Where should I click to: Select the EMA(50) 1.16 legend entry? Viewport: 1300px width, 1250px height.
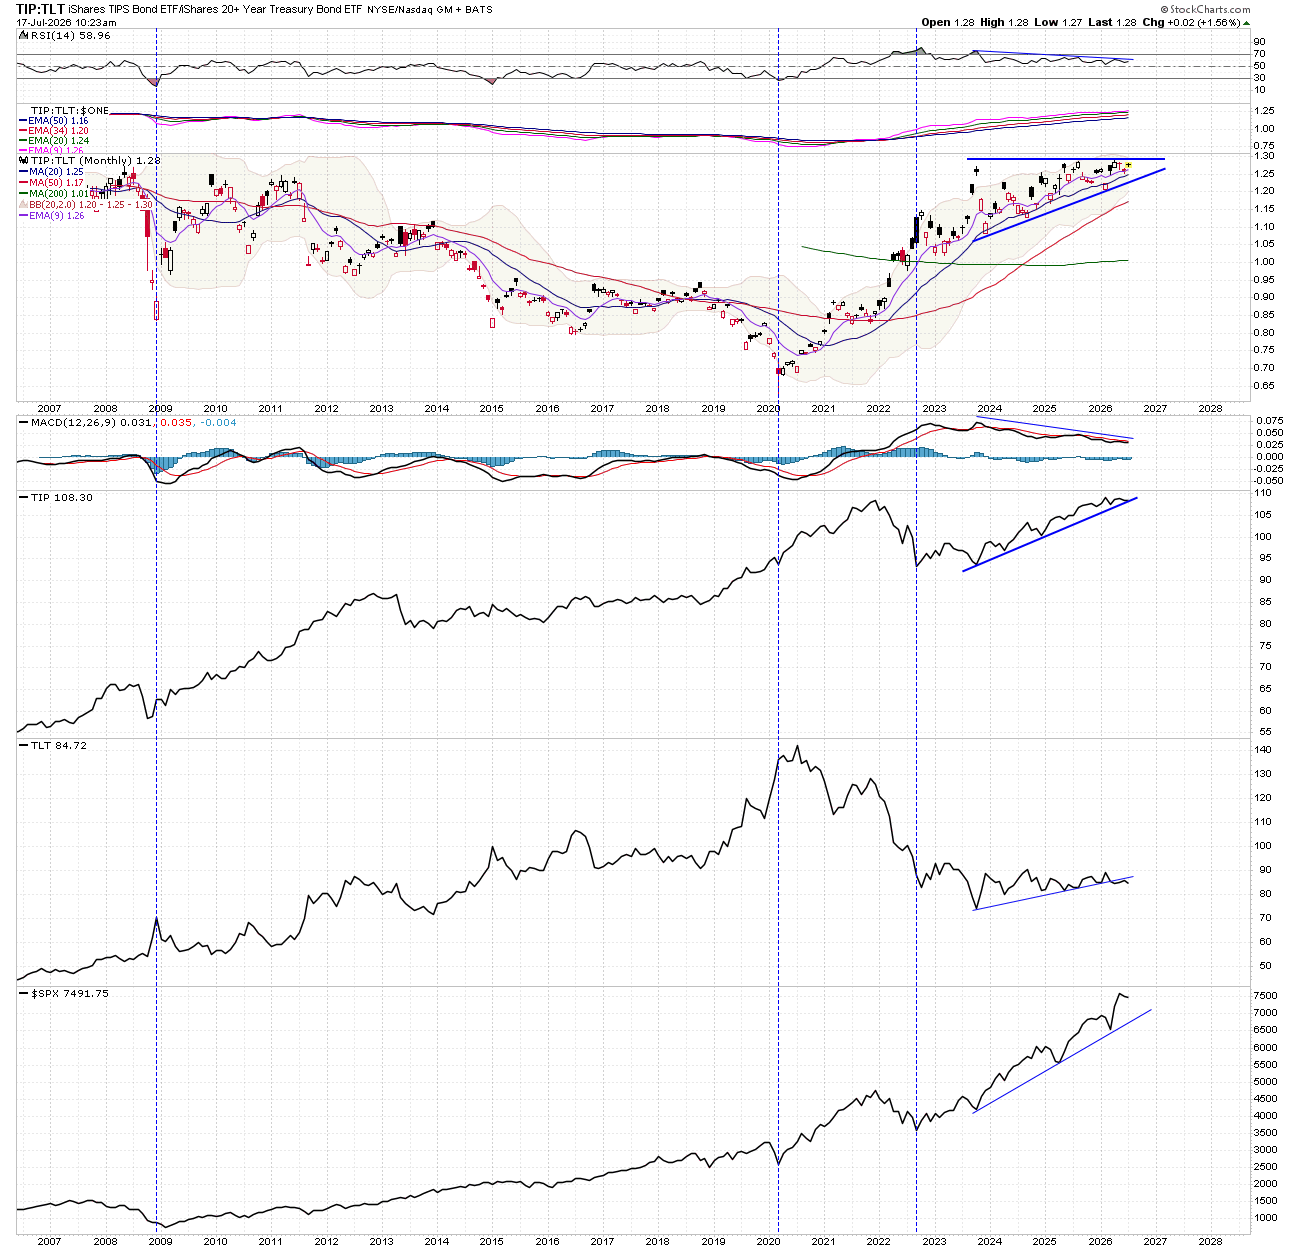point(59,121)
